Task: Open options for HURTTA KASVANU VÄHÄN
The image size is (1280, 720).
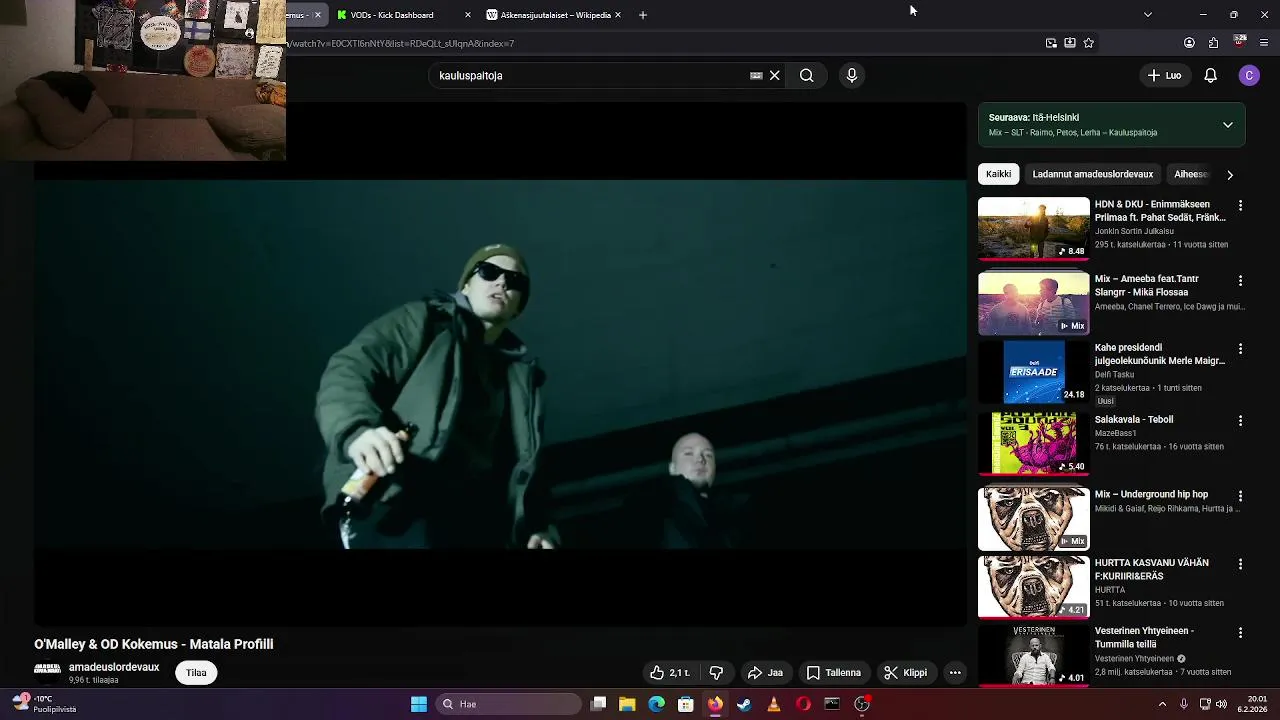Action: click(x=1240, y=564)
